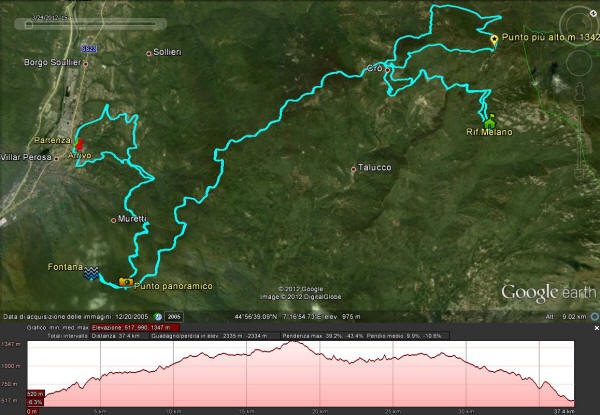Click the Villar Perosa placemark dot
The width and height of the screenshot is (600, 415).
pyautogui.click(x=56, y=158)
